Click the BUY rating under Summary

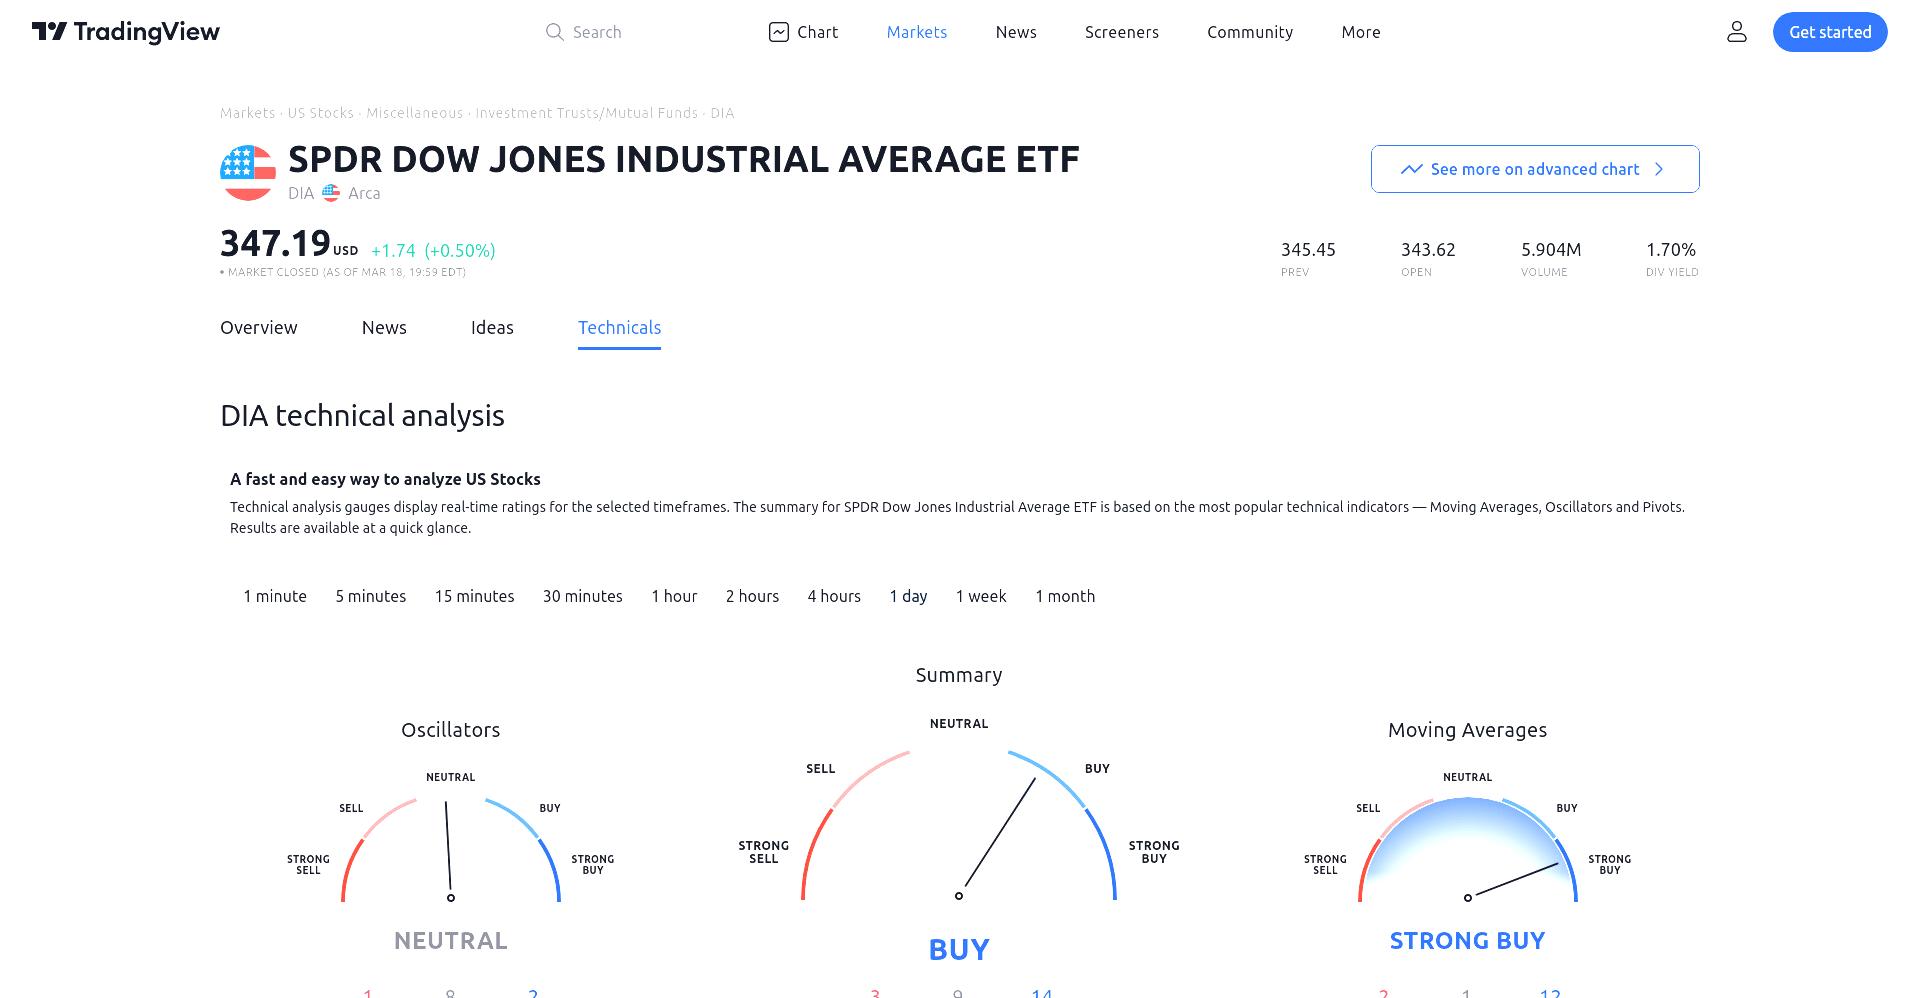point(959,949)
